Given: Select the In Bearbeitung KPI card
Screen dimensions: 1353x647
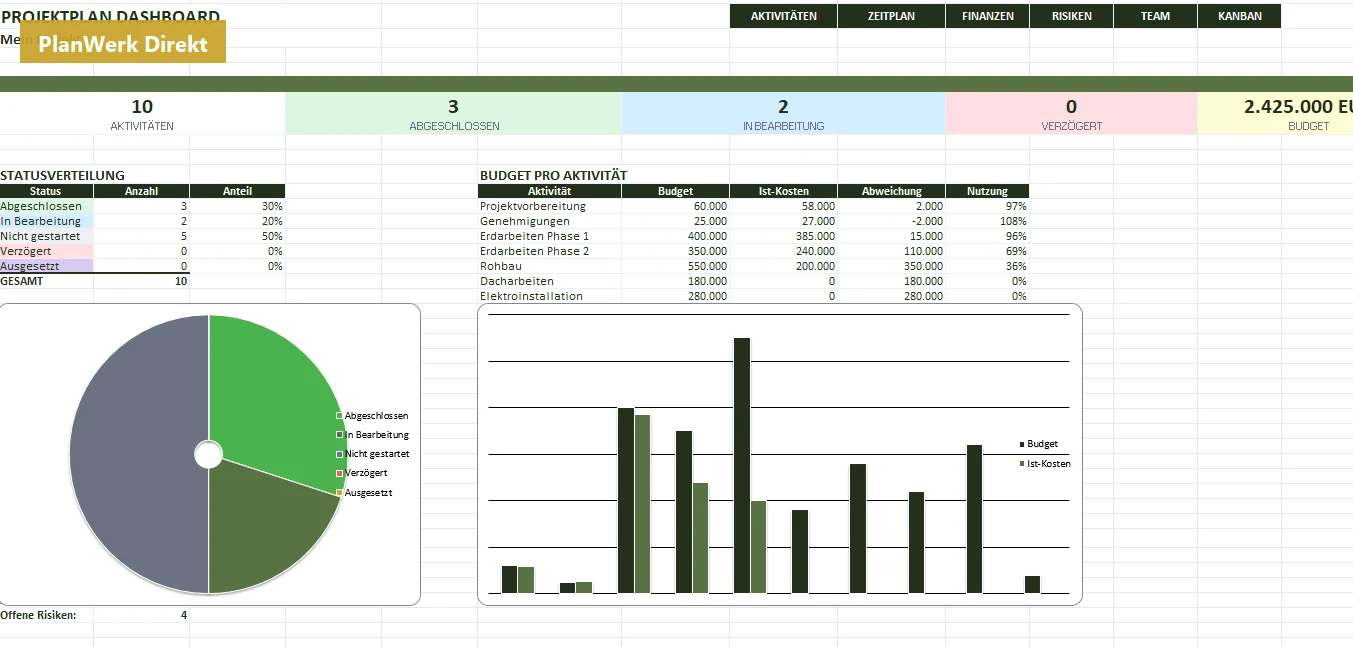Looking at the screenshot, I should (783, 114).
